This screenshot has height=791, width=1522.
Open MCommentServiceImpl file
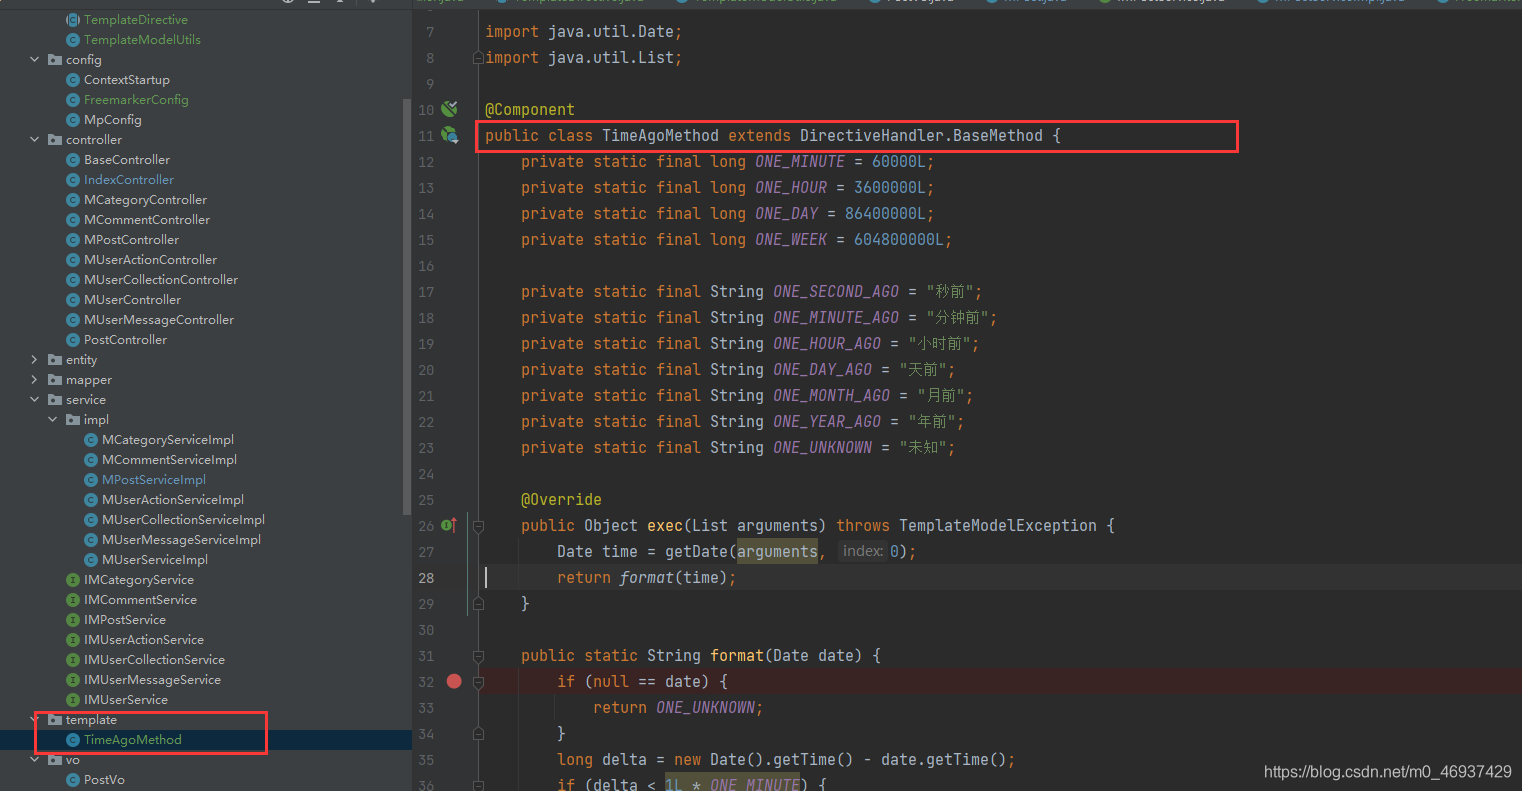point(169,460)
